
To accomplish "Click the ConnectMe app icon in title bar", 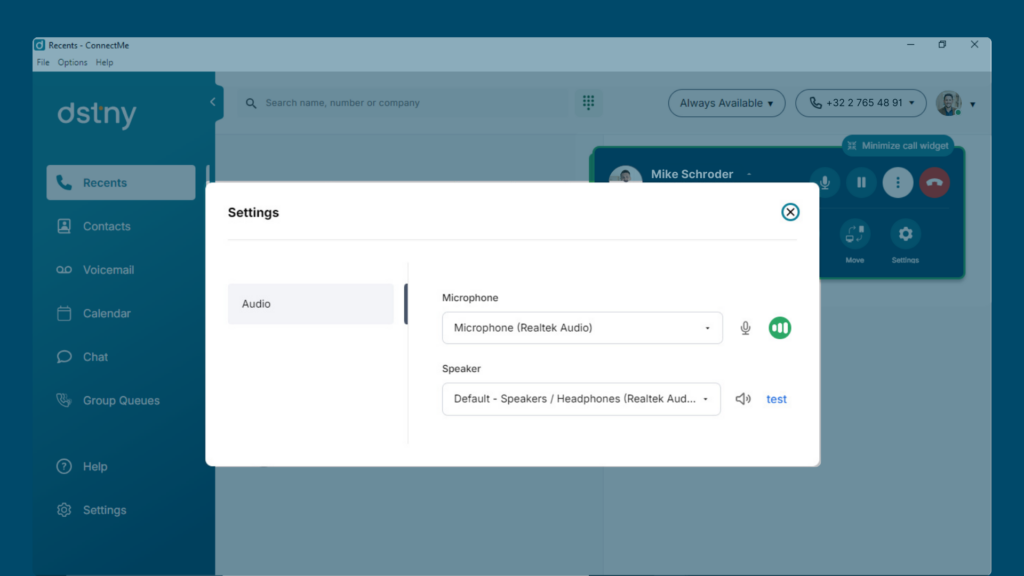I will (x=40, y=45).
